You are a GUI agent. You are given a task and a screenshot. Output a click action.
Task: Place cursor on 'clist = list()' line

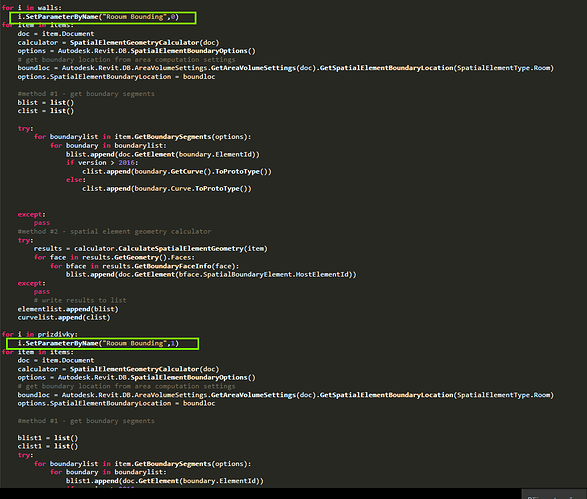[46, 111]
